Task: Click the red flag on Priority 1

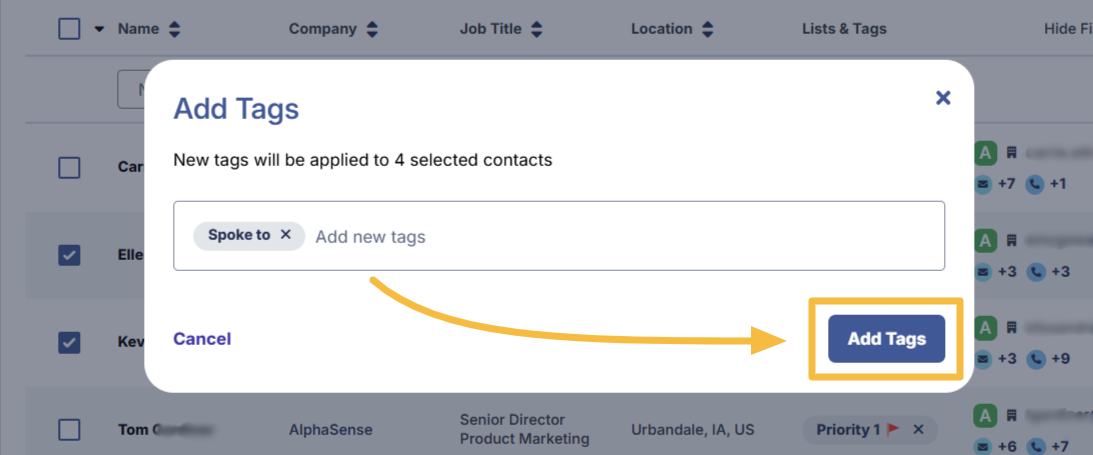Action: [893, 429]
